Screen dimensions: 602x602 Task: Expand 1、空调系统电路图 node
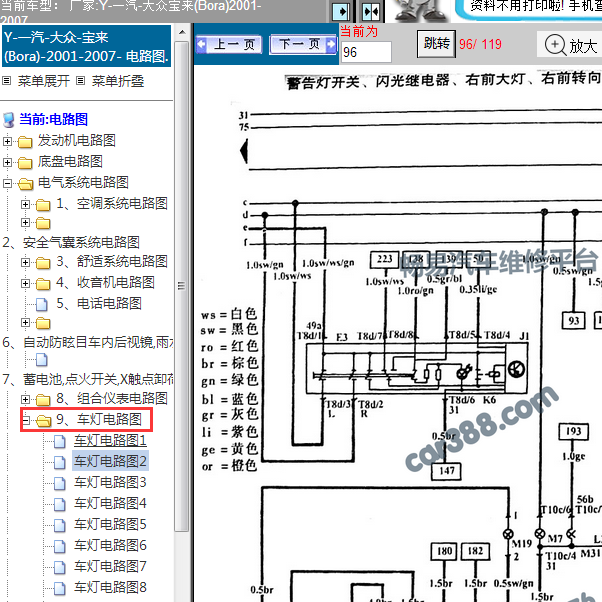coord(25,204)
